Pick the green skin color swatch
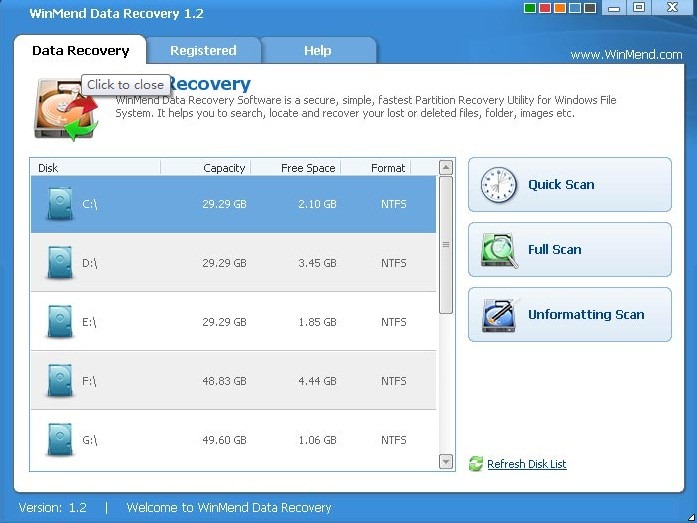 click(x=530, y=8)
